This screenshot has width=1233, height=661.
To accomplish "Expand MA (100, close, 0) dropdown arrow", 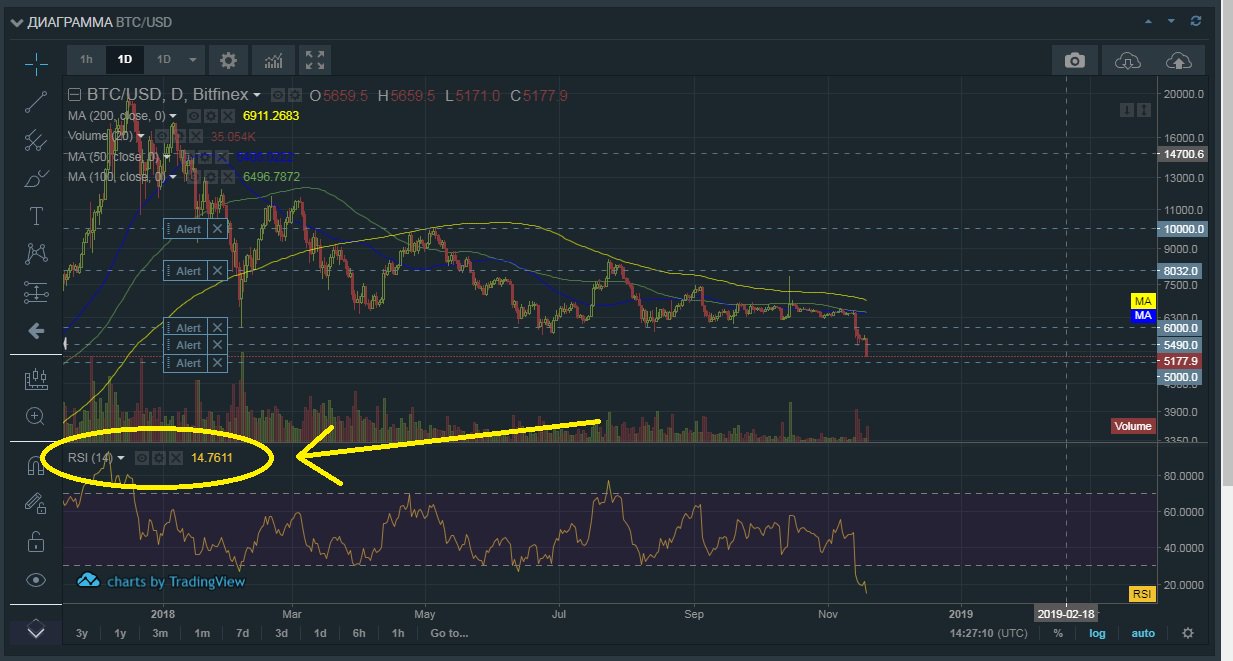I will (x=173, y=176).
